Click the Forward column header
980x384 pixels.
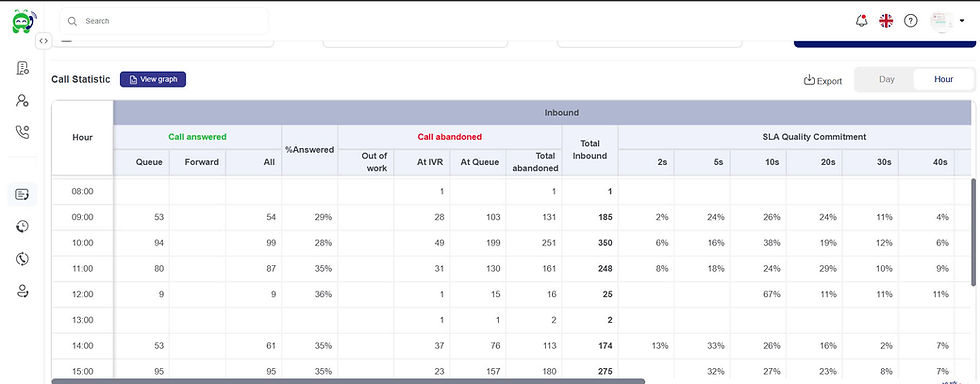[x=198, y=162]
